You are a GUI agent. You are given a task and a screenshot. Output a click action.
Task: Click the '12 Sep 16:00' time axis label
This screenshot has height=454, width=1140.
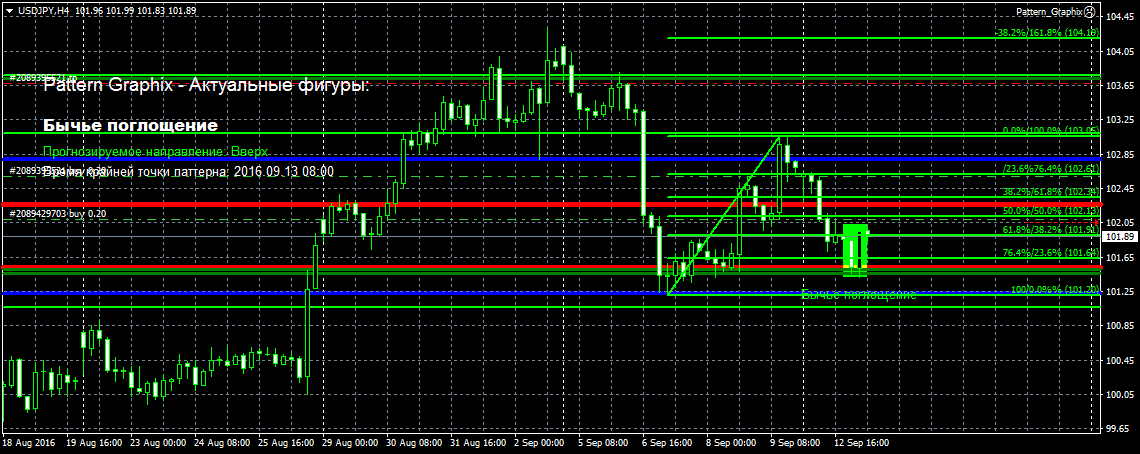[x=862, y=442]
